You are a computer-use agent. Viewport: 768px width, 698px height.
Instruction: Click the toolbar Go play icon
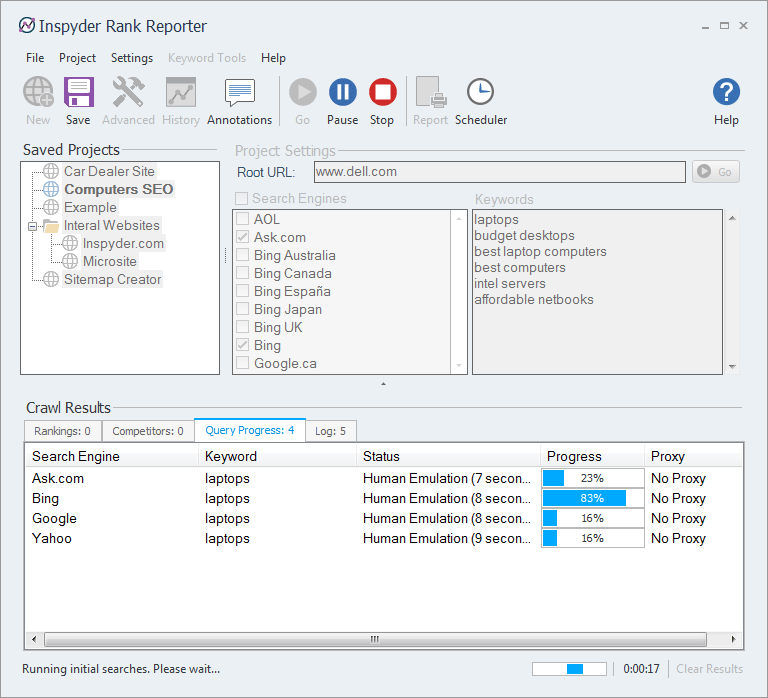(x=303, y=92)
